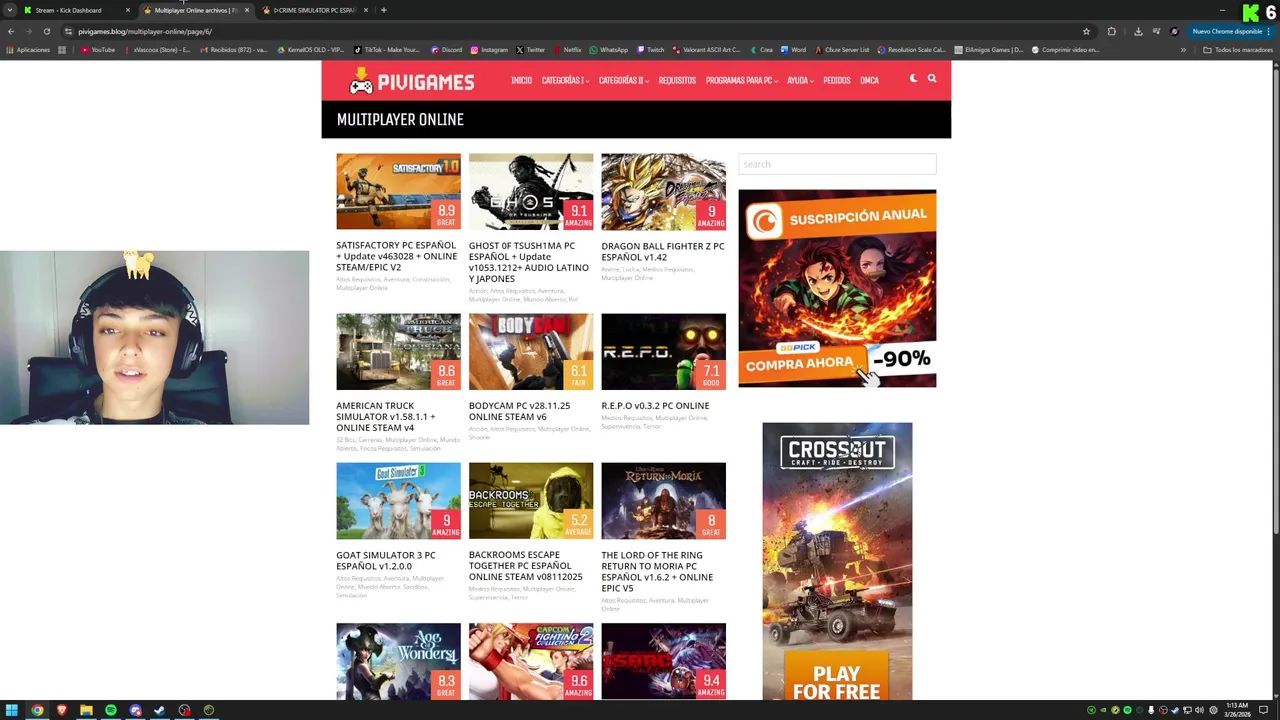Open Age of Wonders thumbnail
The width and height of the screenshot is (1280, 720).
point(398,661)
